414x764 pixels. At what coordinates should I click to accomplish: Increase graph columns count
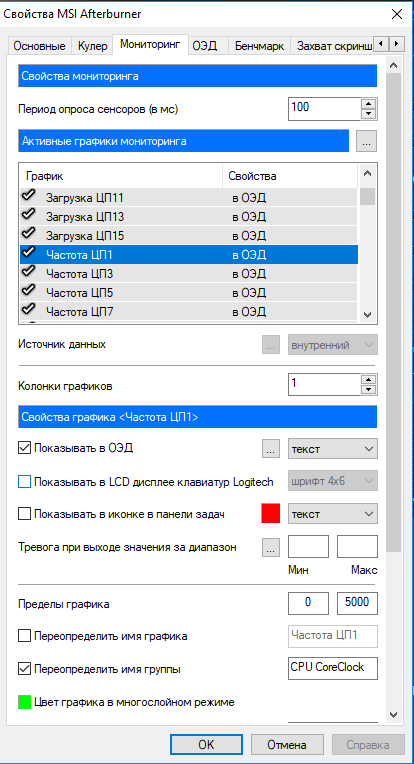coord(370,380)
